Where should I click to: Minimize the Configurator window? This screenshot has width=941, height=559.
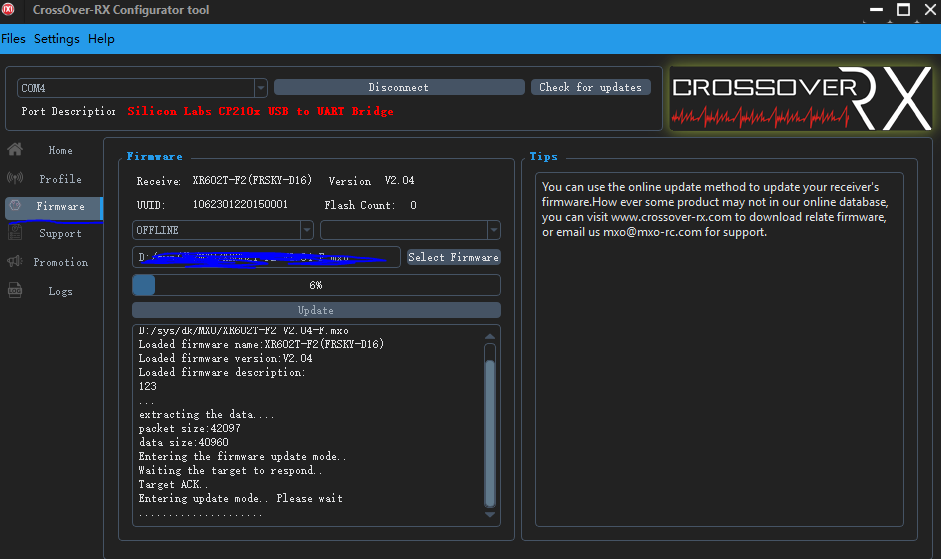[x=876, y=10]
